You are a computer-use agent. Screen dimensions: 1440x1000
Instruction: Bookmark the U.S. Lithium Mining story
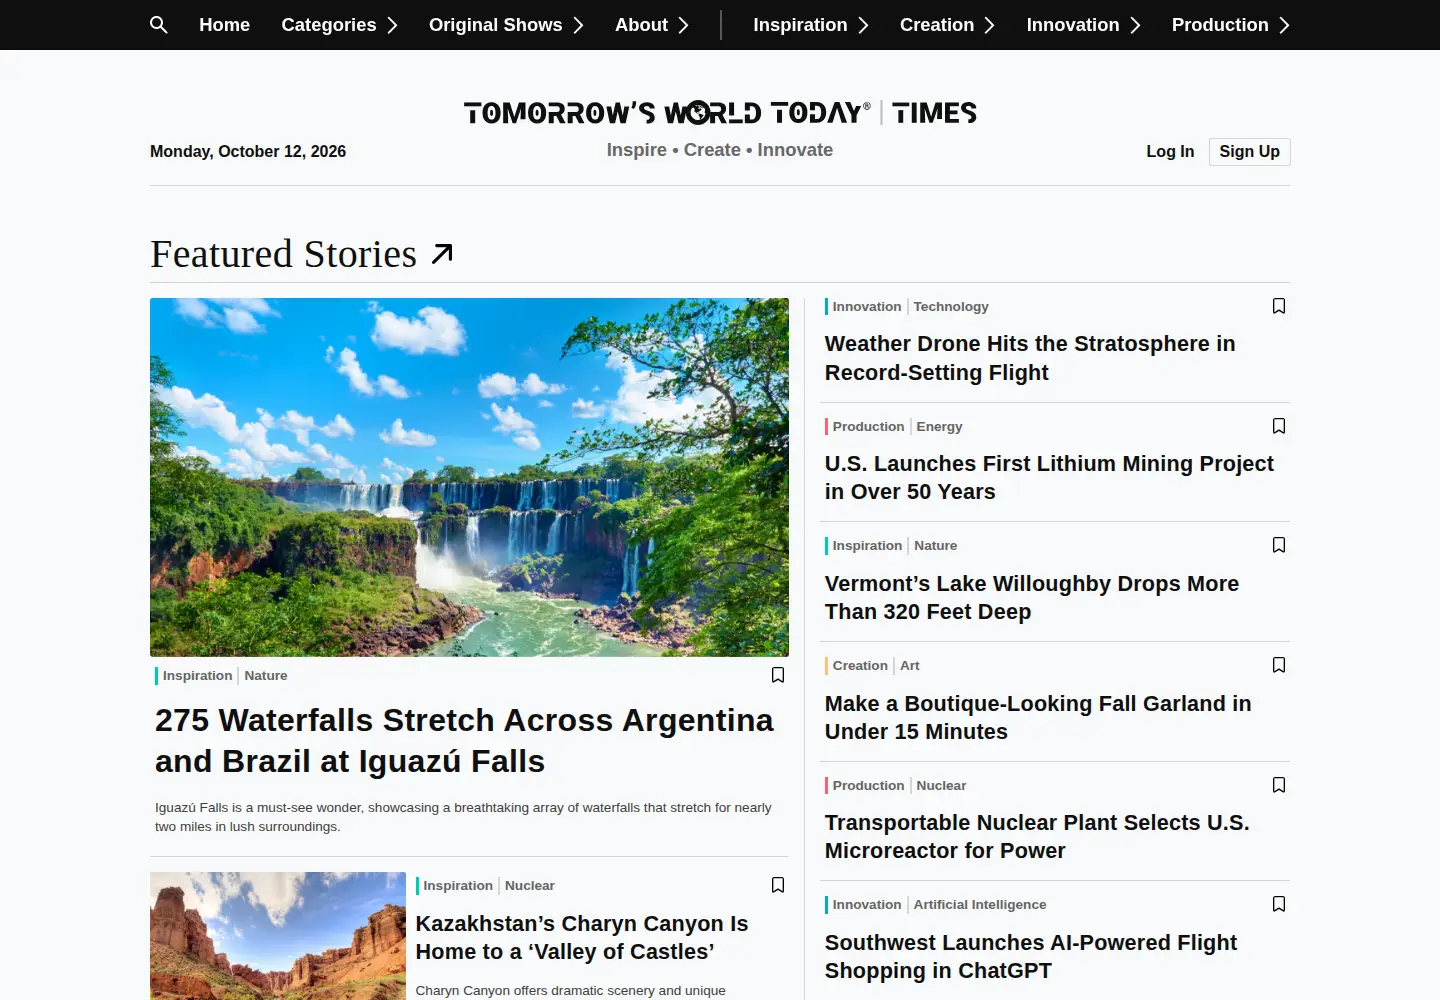[x=1278, y=426]
